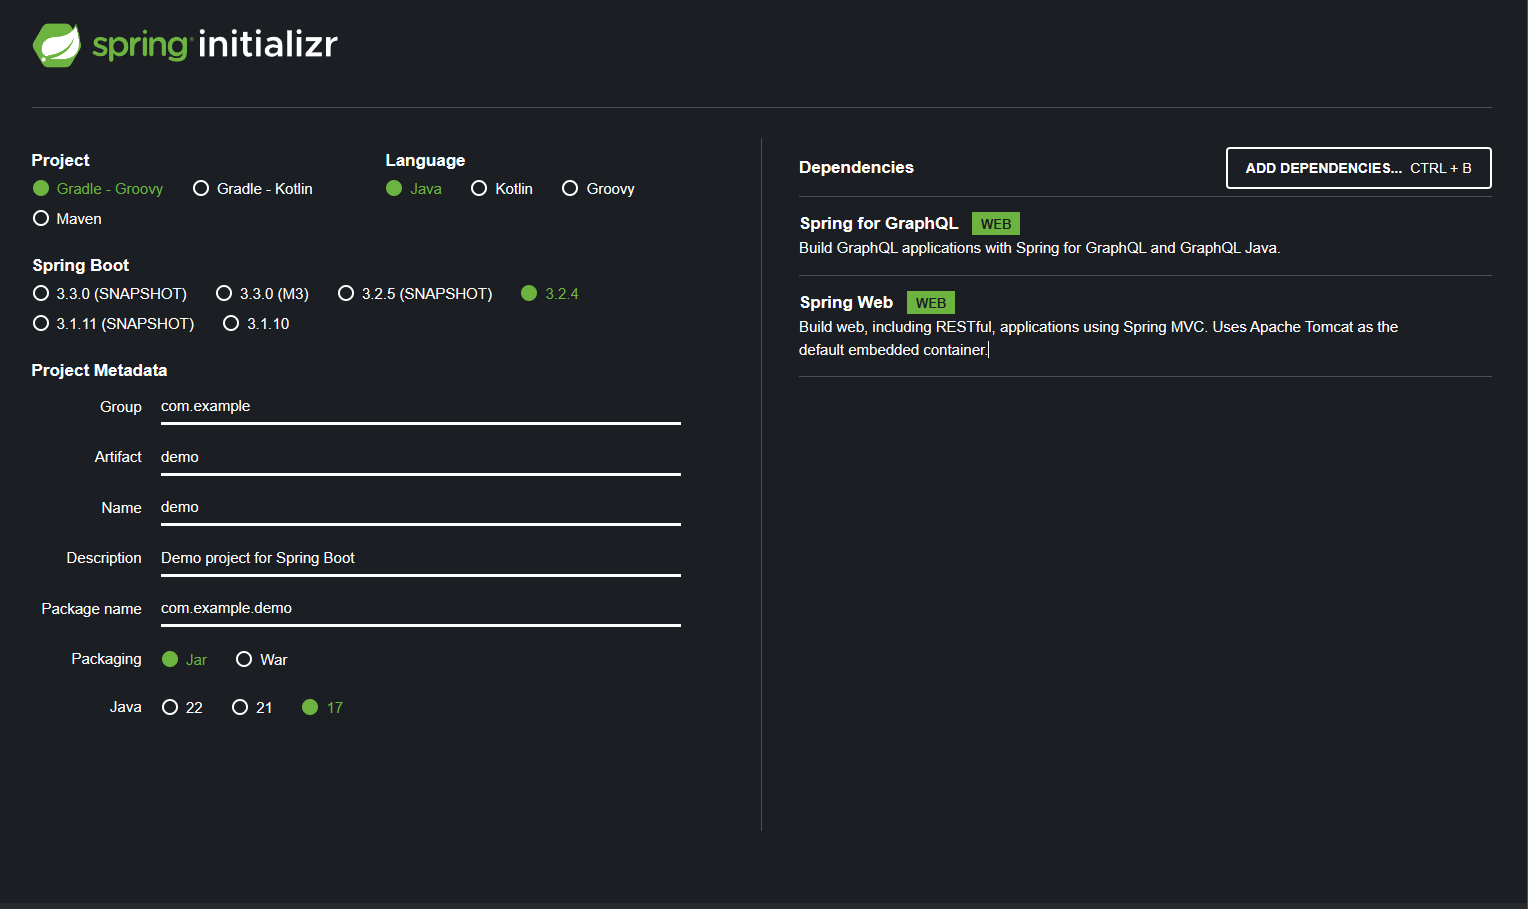
Task: Select Spring Boot 3.1.10
Action: point(256,324)
